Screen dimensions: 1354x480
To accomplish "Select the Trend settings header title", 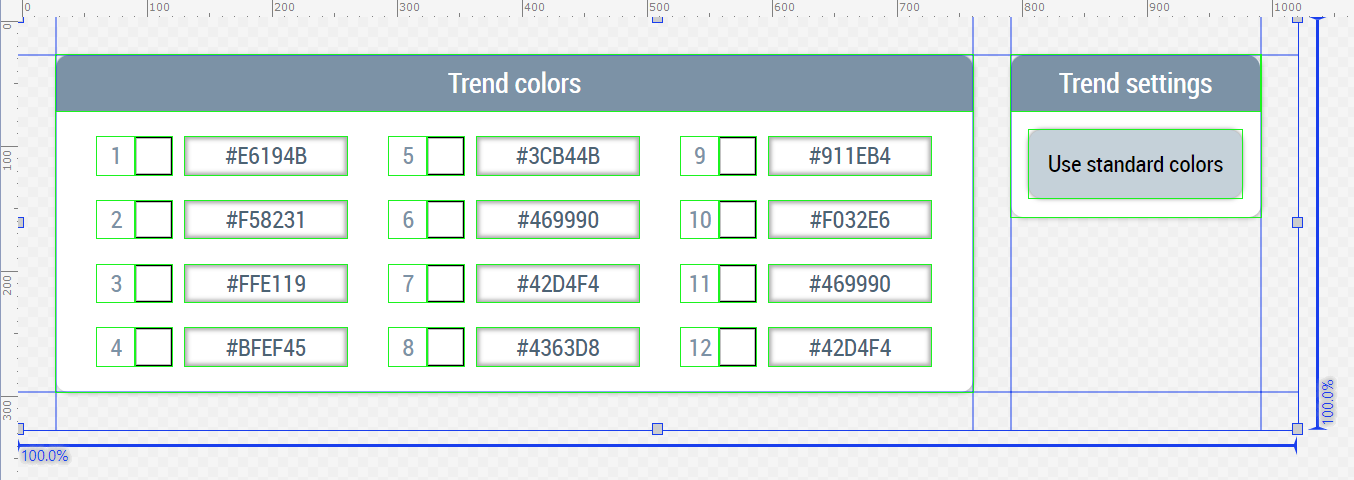I will 1135,83.
